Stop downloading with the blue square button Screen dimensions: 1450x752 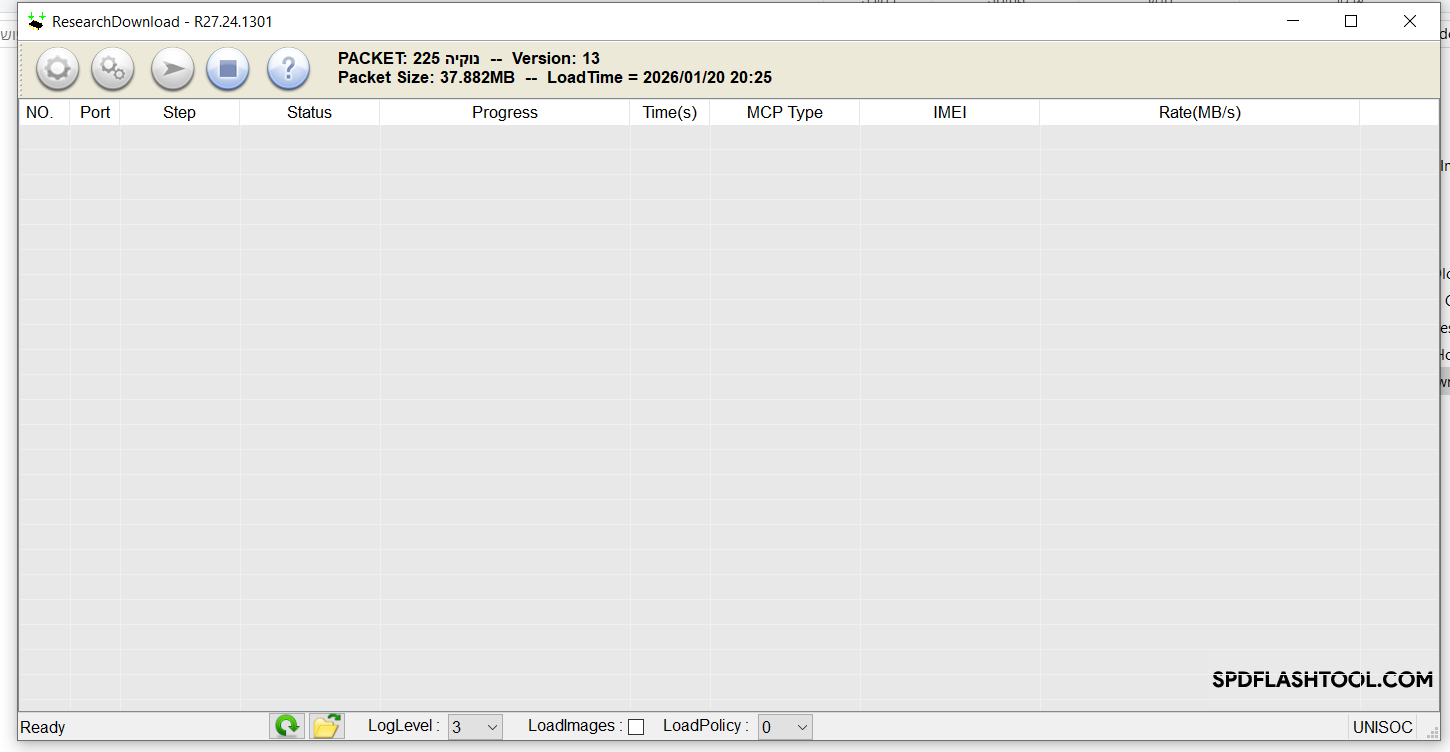(x=228, y=69)
